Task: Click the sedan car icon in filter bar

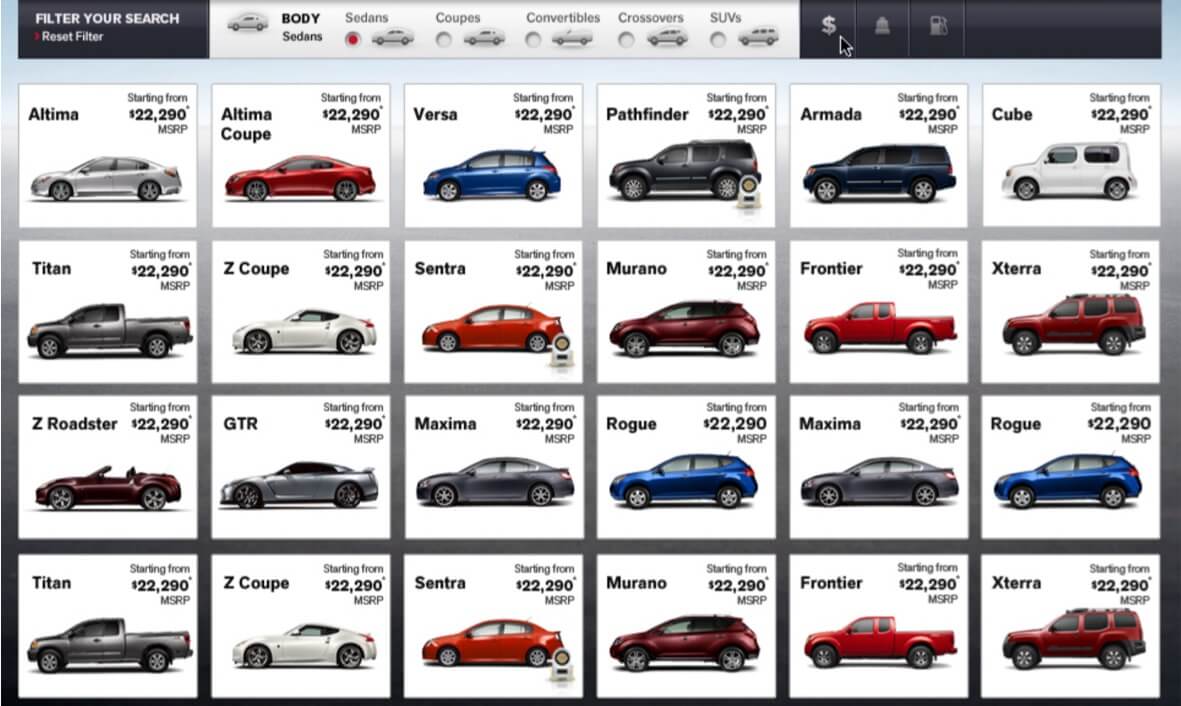Action: click(x=393, y=37)
